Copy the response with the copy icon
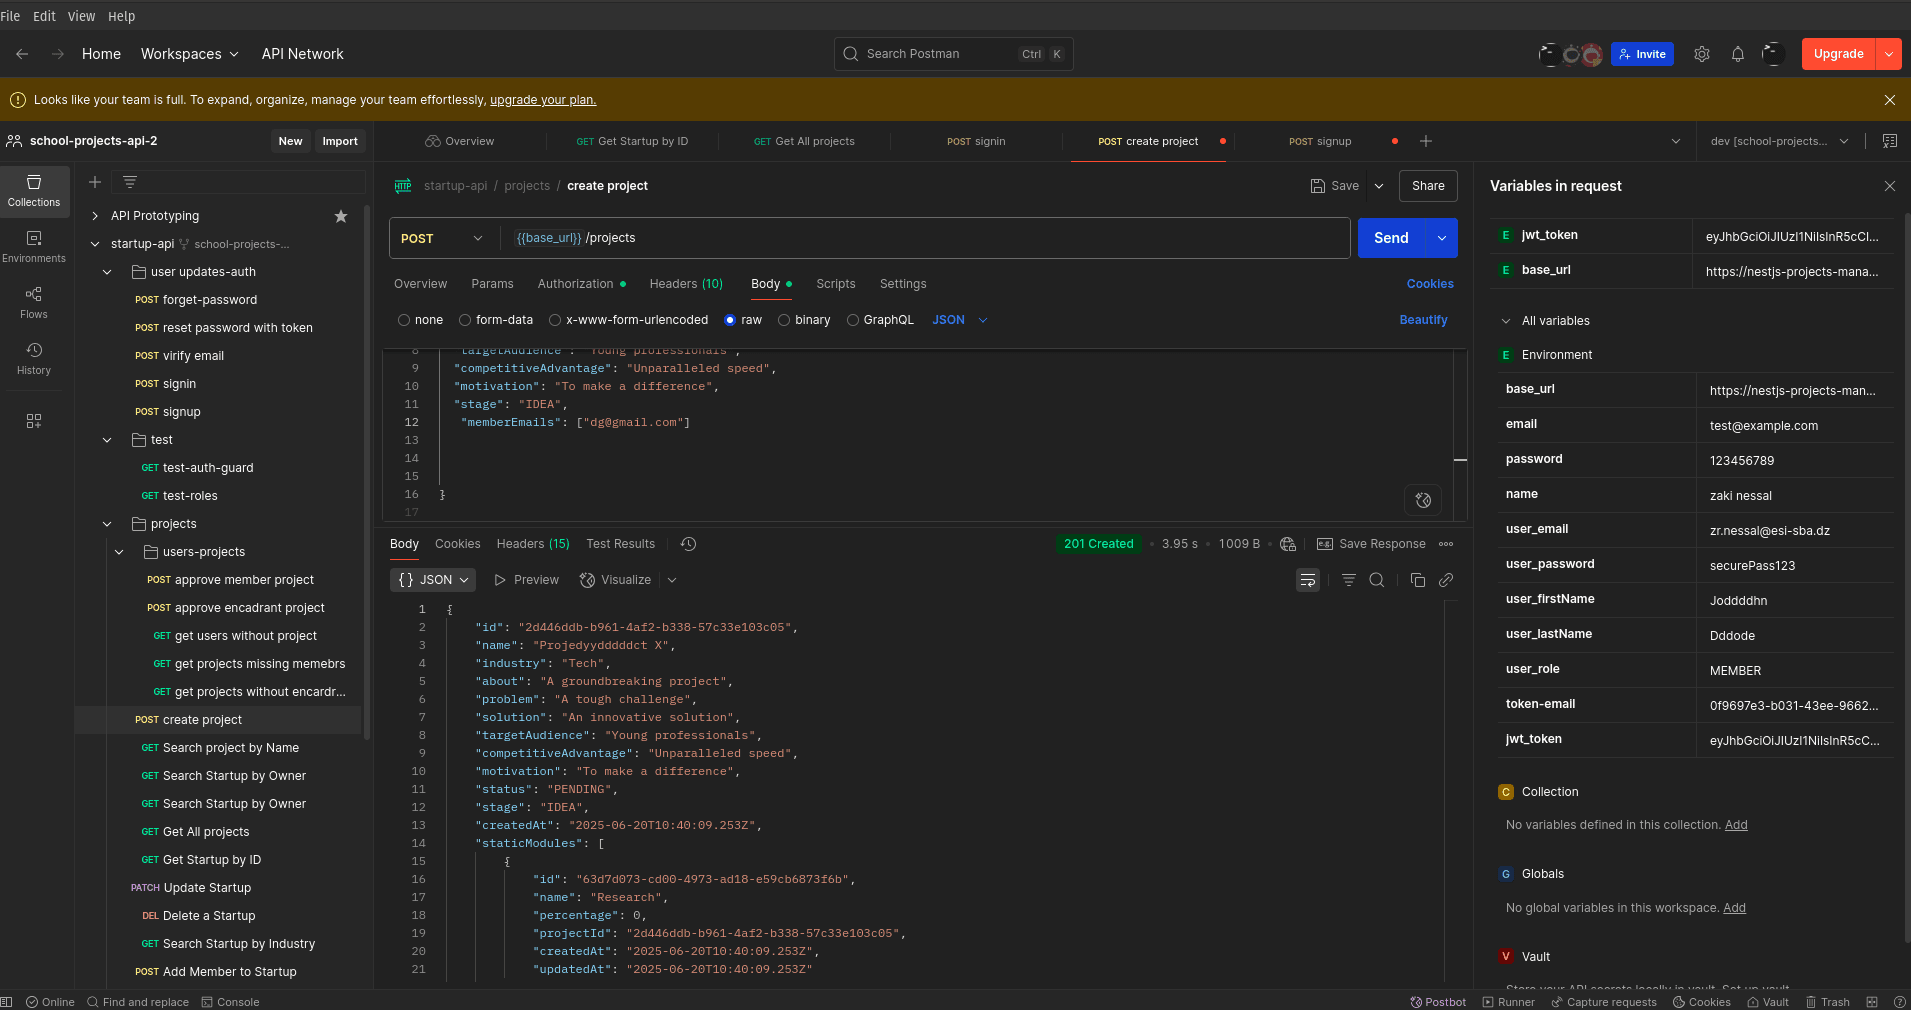1911x1010 pixels. (1418, 580)
